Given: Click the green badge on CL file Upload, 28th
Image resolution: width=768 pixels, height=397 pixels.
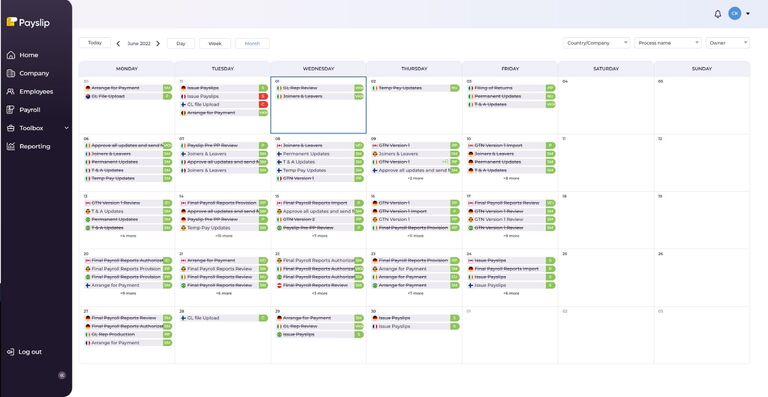Looking at the screenshot, I should tap(263, 318).
